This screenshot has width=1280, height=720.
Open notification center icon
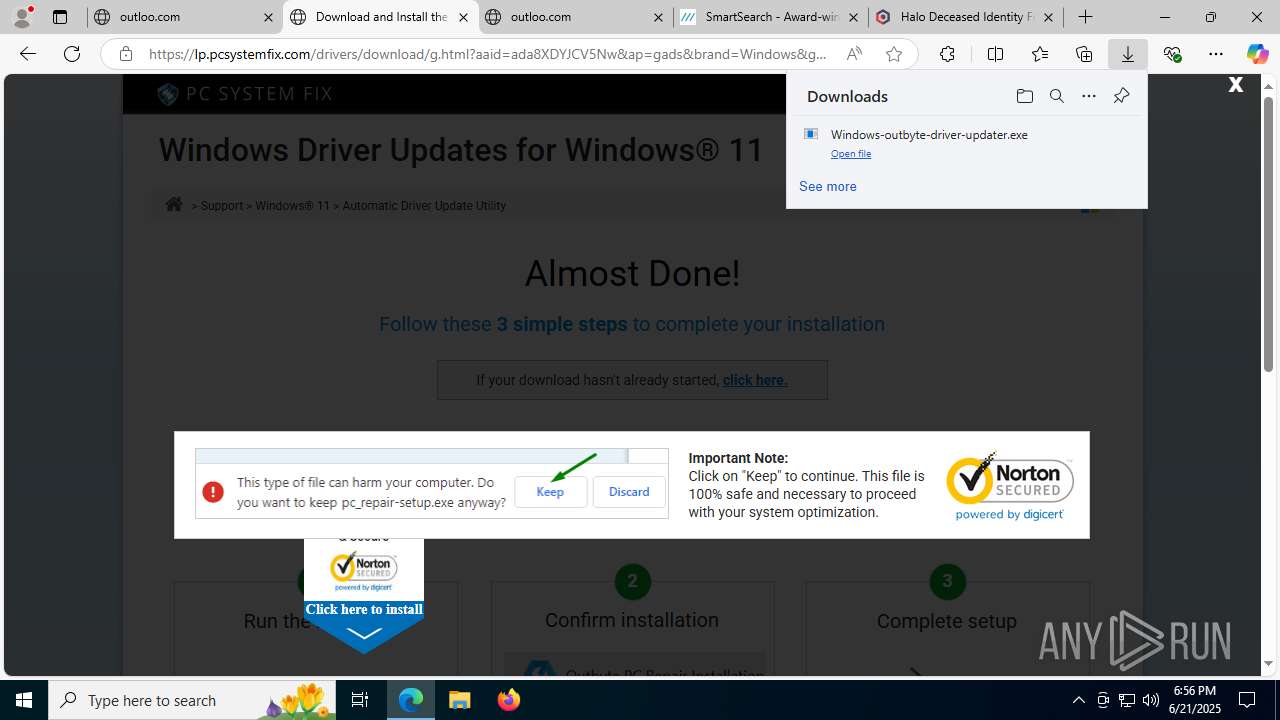(x=1248, y=700)
